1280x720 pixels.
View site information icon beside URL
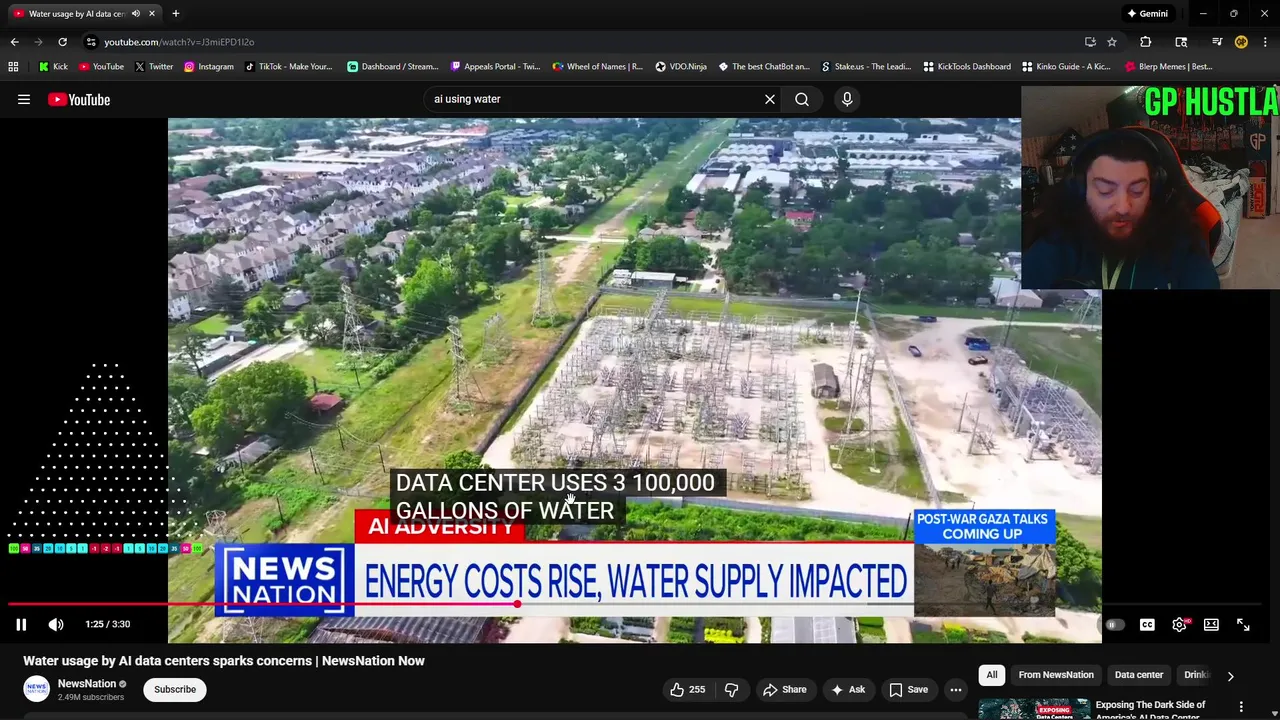point(91,42)
